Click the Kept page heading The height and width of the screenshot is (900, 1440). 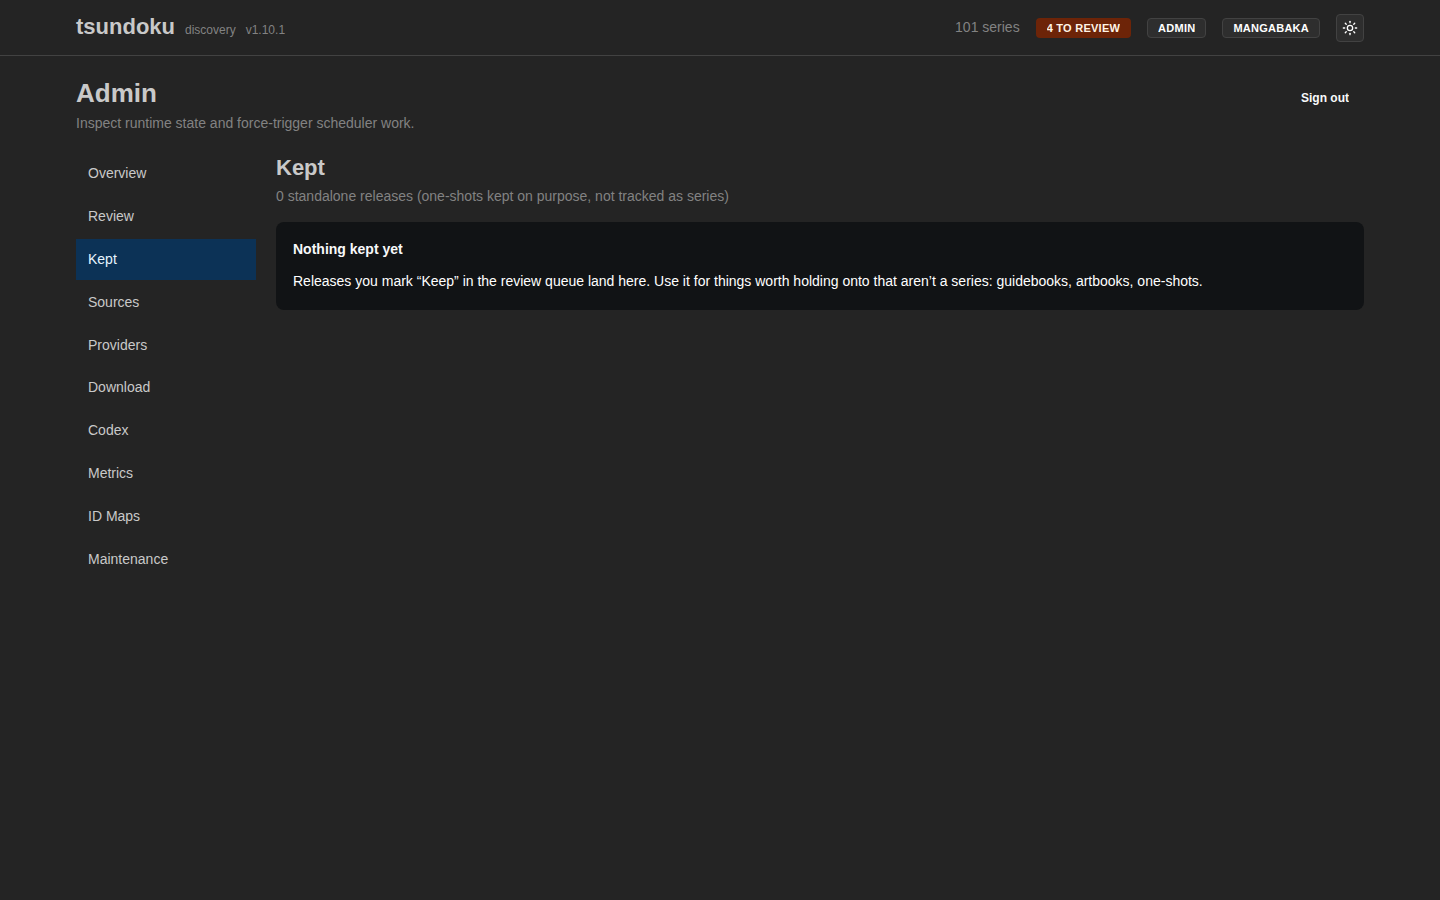click(300, 168)
